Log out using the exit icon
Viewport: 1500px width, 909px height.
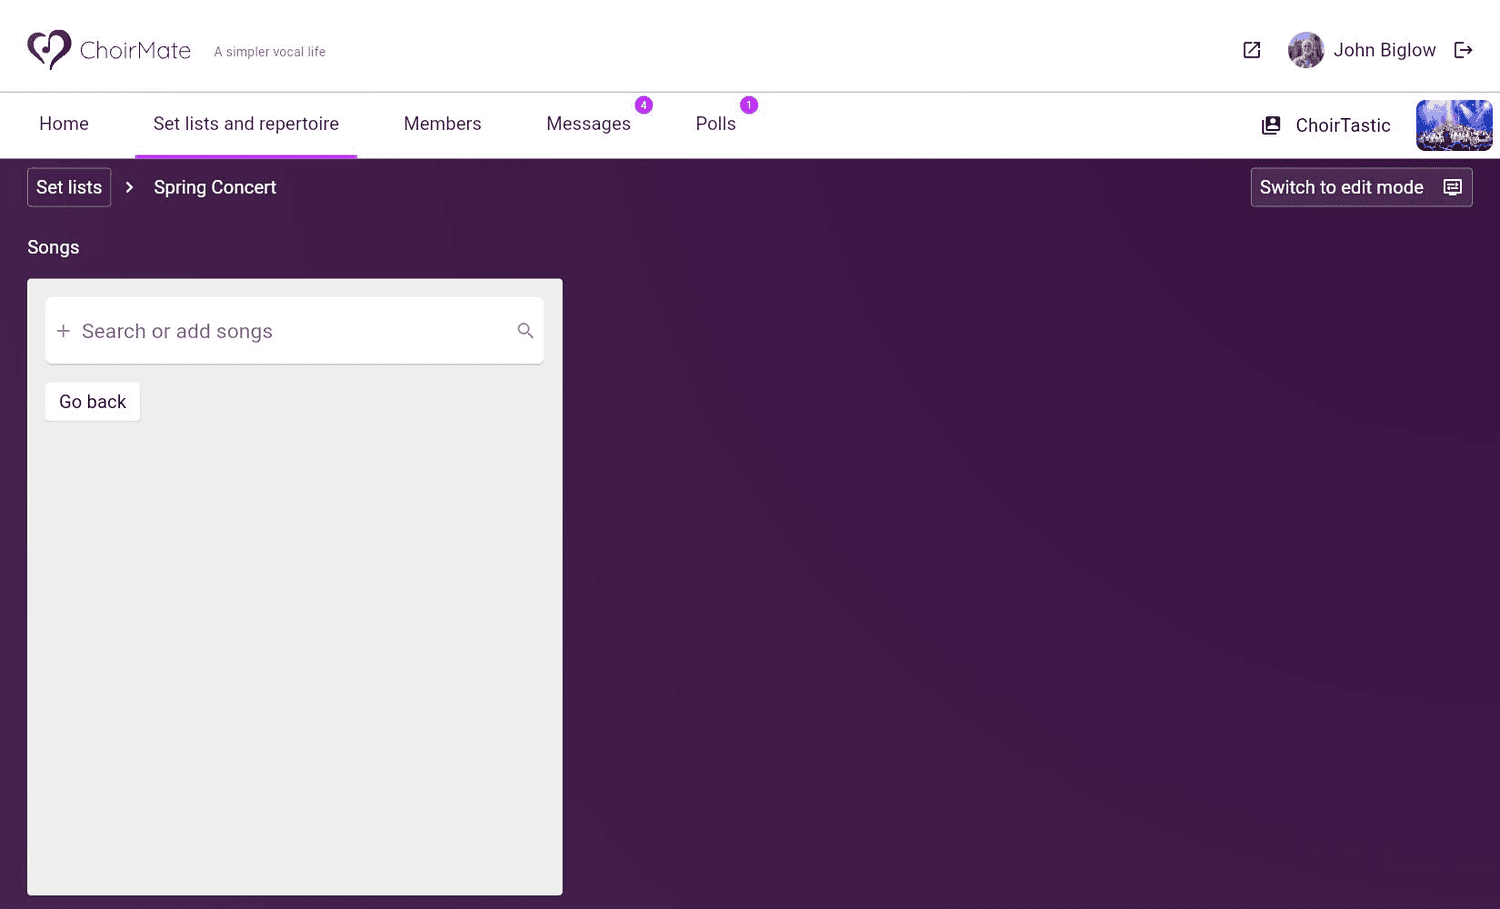[x=1463, y=50]
